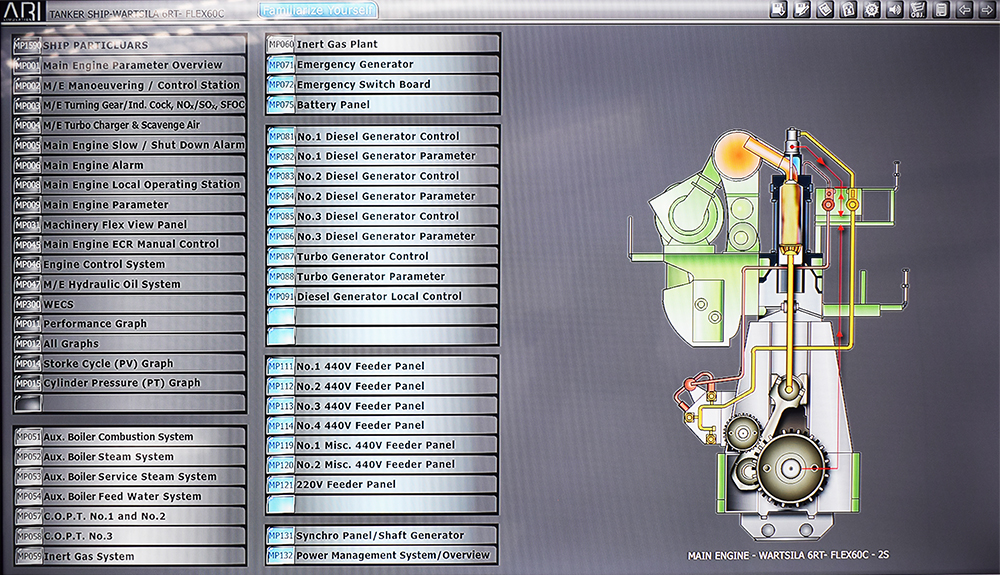Click the tilted book icon in toolbar
Viewport: 1000px width, 575px height.
pyautogui.click(x=825, y=10)
